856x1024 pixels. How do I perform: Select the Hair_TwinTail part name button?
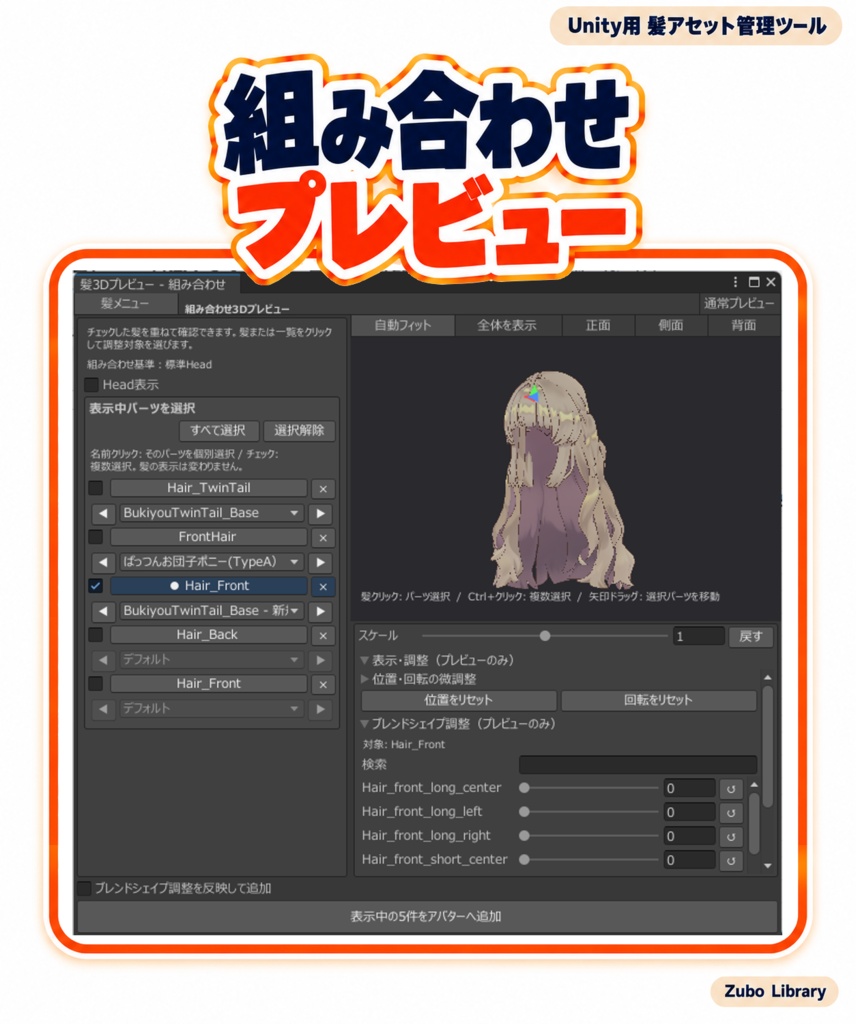(209, 488)
